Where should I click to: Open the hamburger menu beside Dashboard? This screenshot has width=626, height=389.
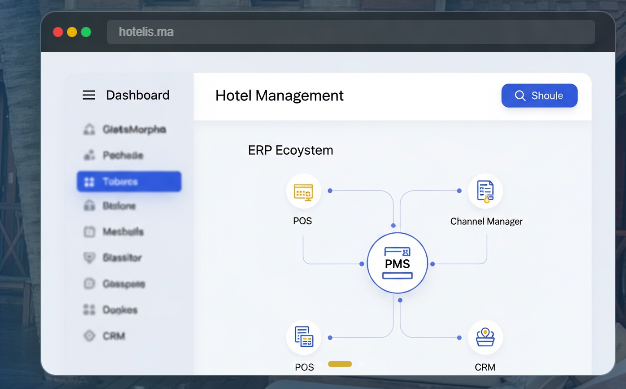pyautogui.click(x=89, y=95)
